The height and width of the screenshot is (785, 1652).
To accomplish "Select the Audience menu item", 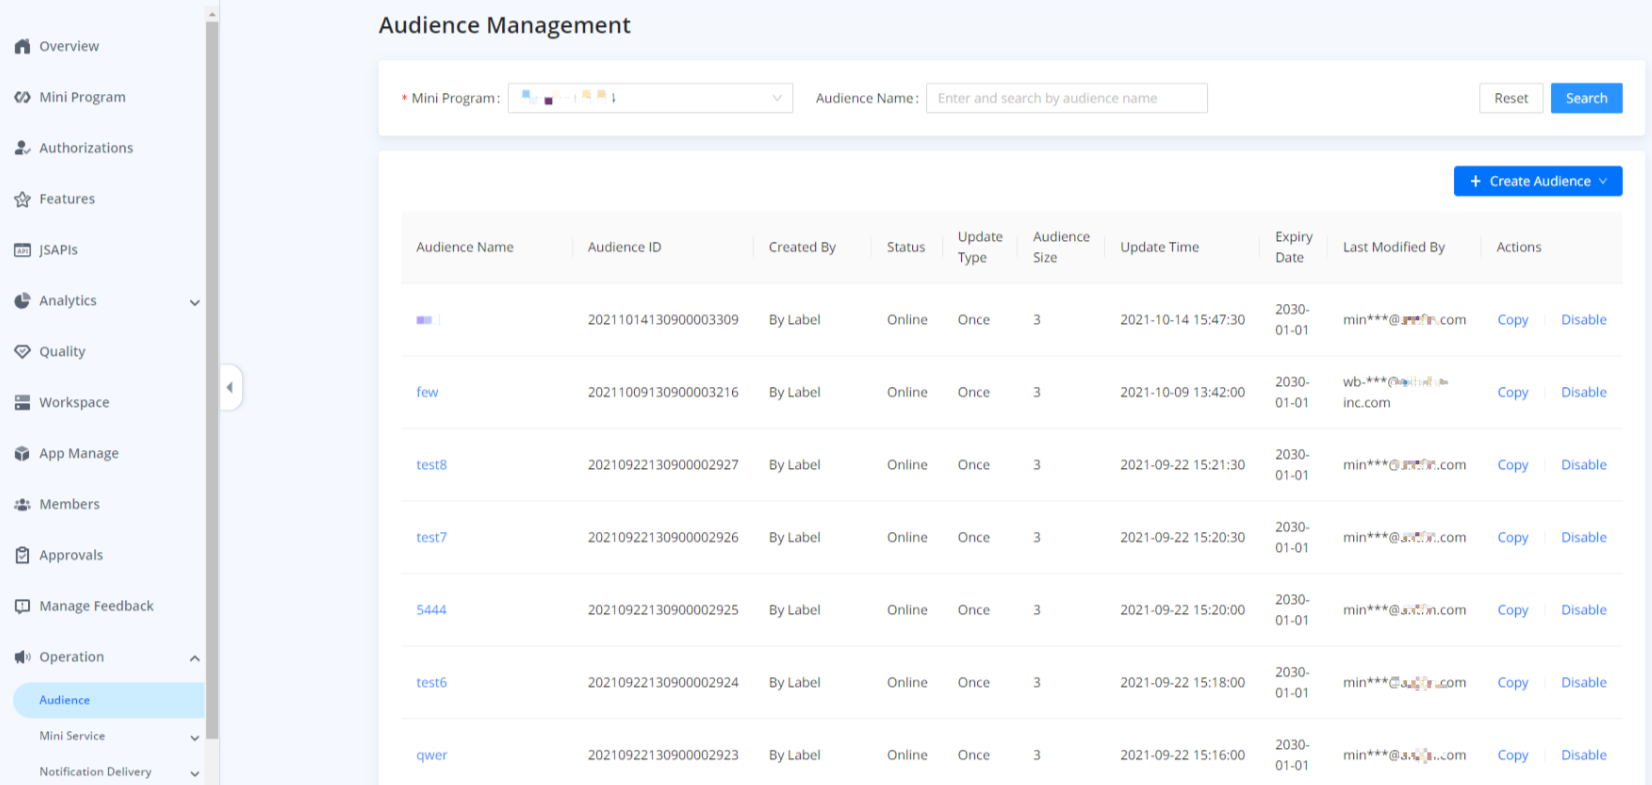I will click(65, 700).
